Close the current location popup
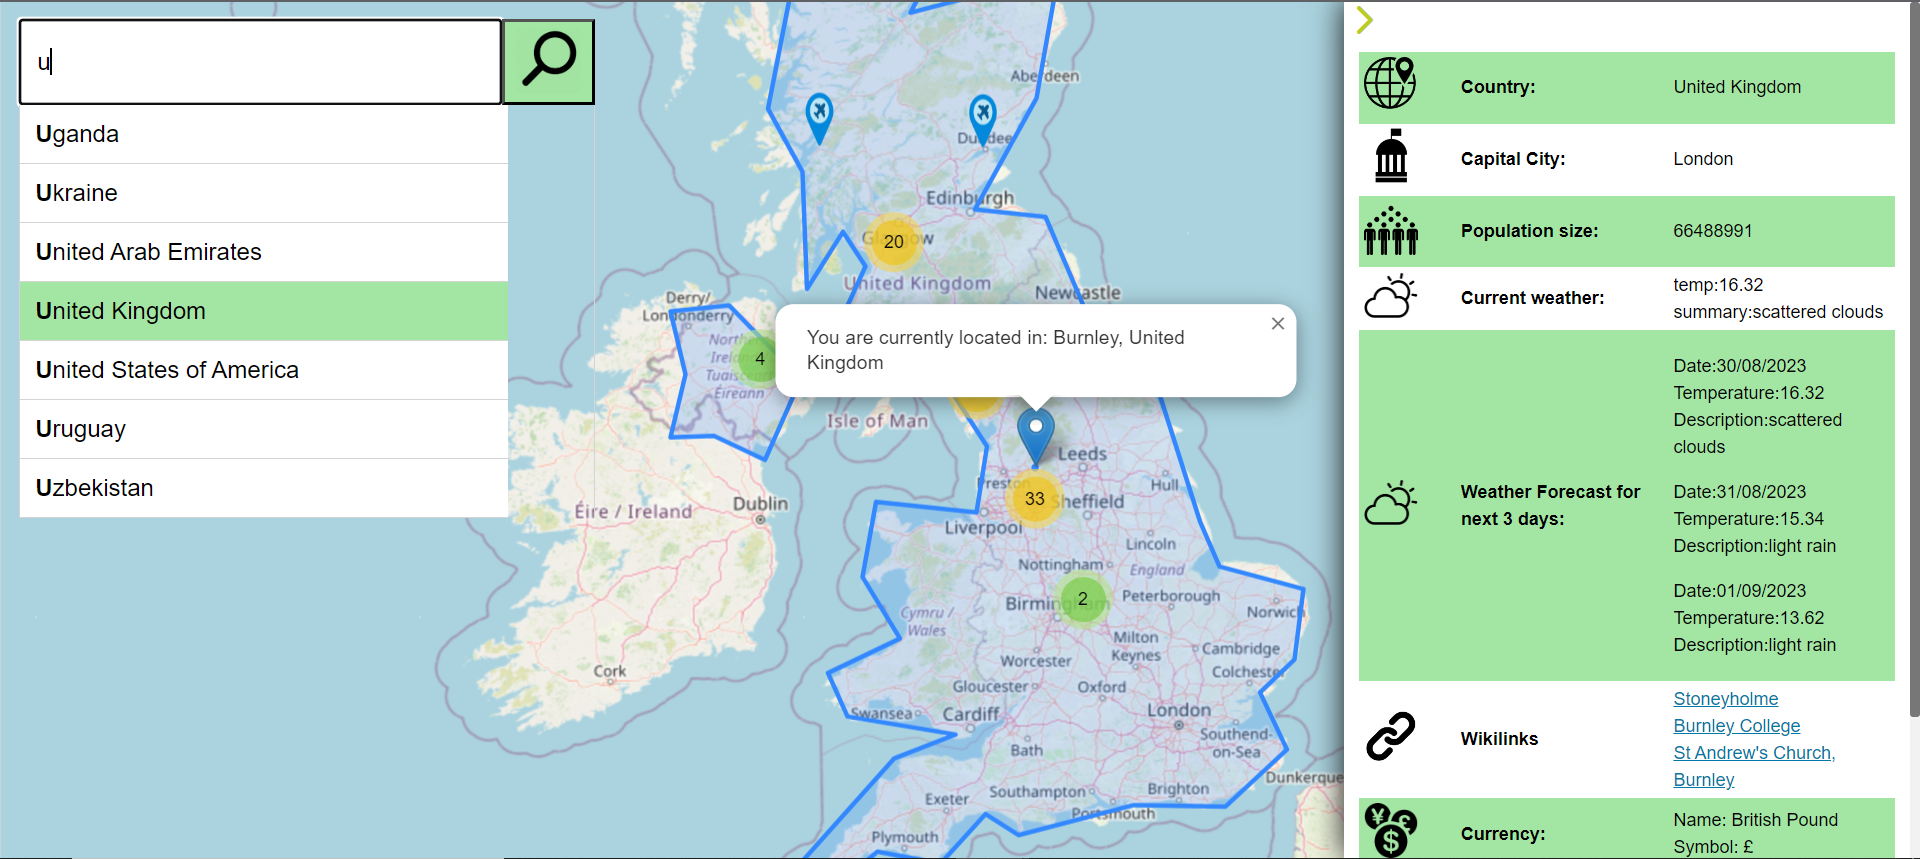 (x=1277, y=324)
